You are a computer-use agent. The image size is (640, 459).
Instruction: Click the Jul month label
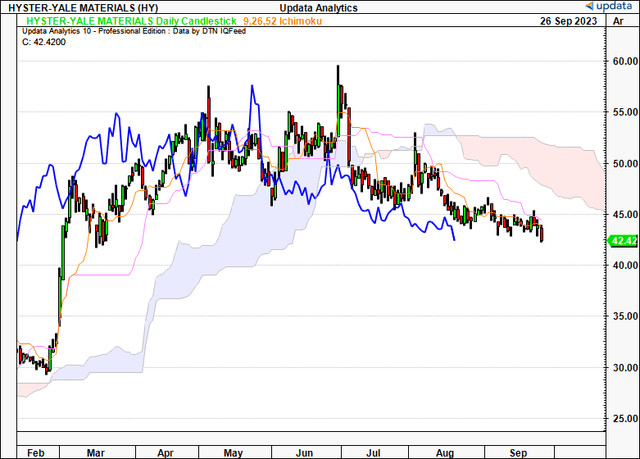click(x=373, y=453)
